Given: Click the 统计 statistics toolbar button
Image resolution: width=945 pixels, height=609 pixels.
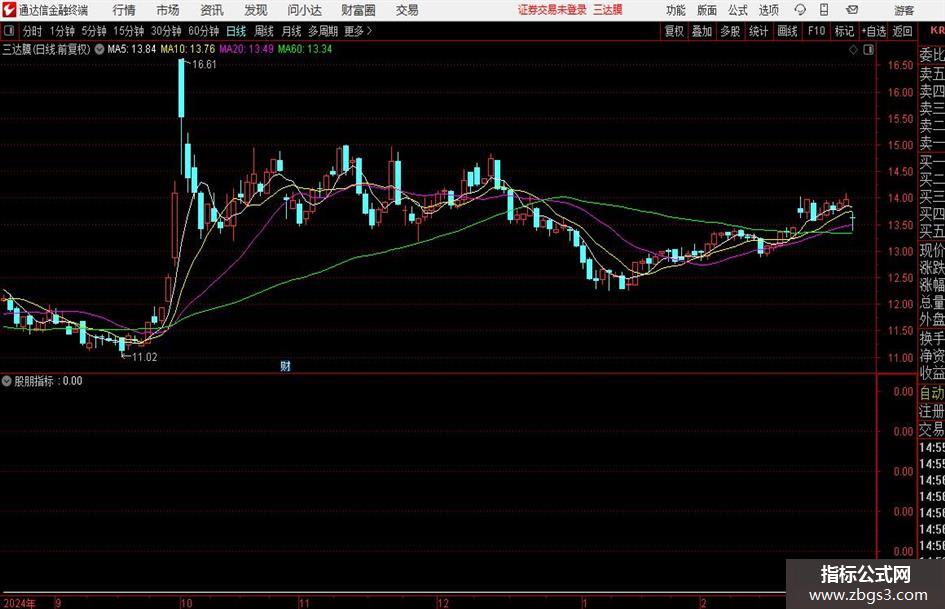Looking at the screenshot, I should (x=758, y=31).
